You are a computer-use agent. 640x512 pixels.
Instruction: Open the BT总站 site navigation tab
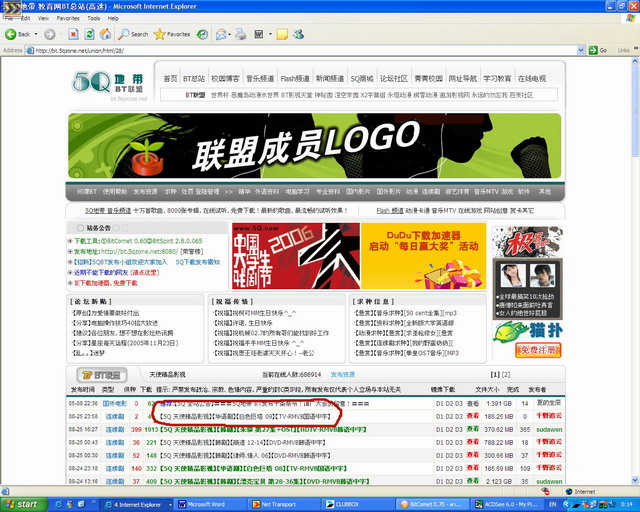tap(194, 78)
